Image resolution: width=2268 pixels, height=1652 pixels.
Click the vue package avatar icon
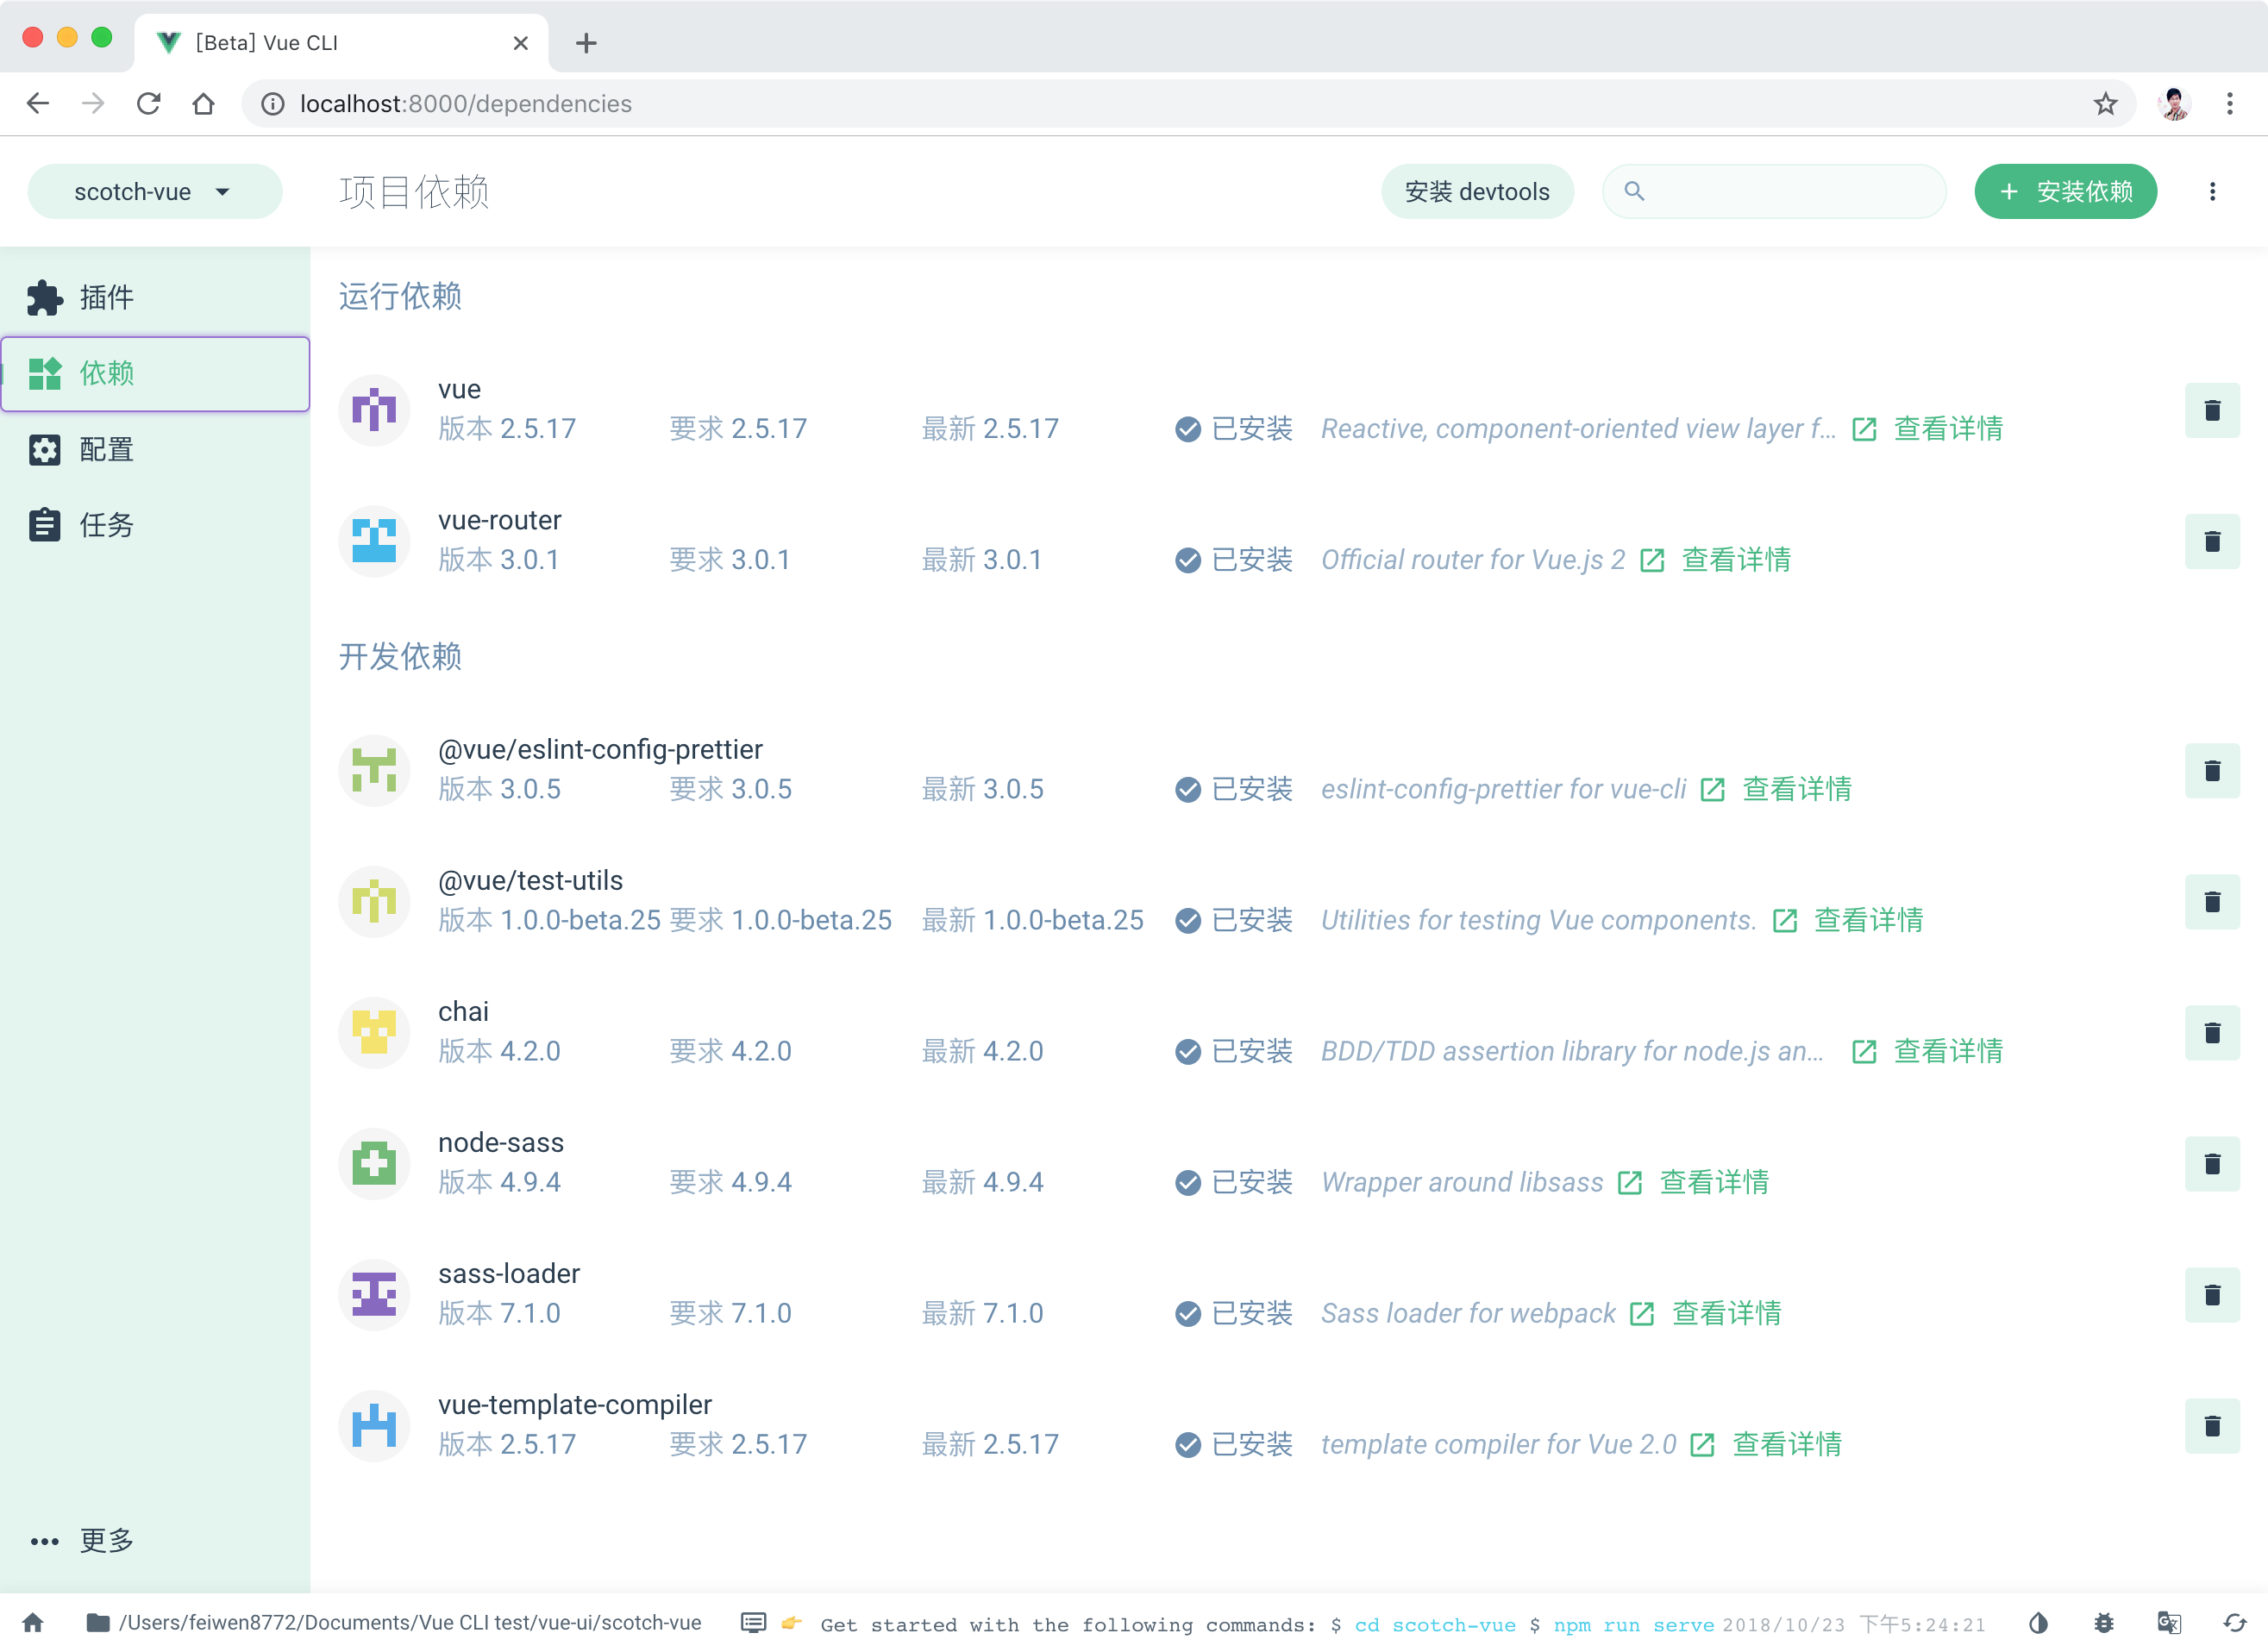pos(374,410)
